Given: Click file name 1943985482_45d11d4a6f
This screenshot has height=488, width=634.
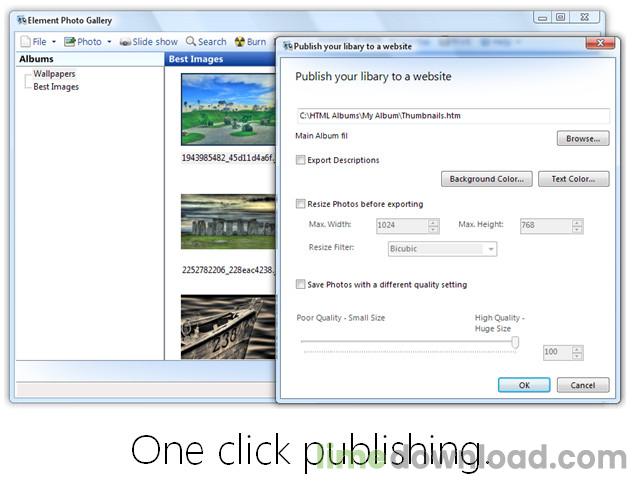Looking at the screenshot, I should tap(228, 158).
